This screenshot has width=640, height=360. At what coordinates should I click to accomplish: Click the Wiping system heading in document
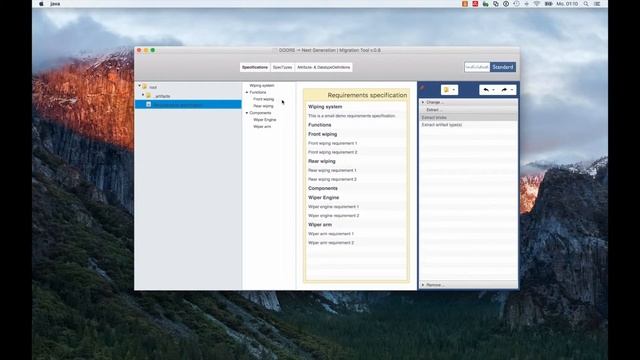[x=325, y=107]
